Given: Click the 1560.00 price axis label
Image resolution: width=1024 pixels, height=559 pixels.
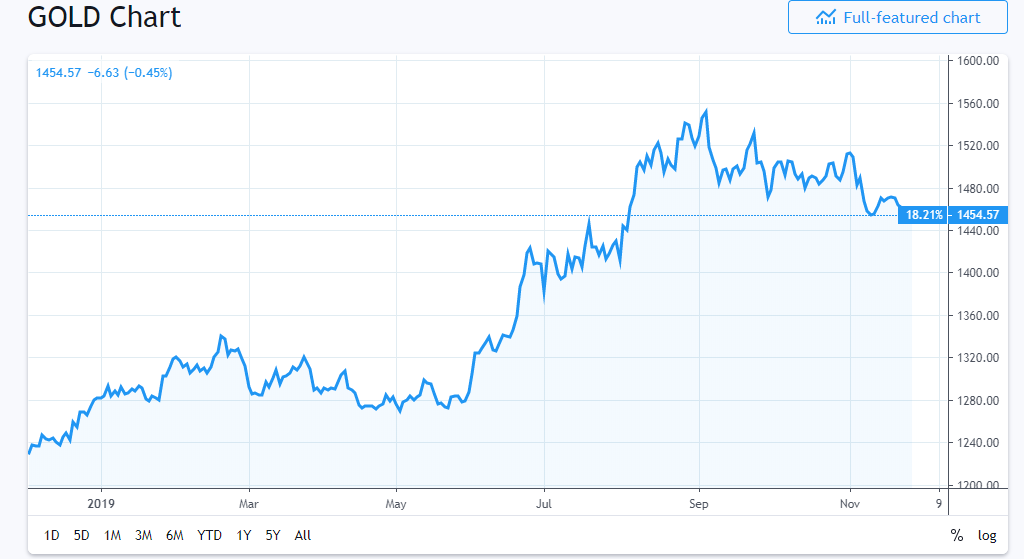Looking at the screenshot, I should pos(978,103).
